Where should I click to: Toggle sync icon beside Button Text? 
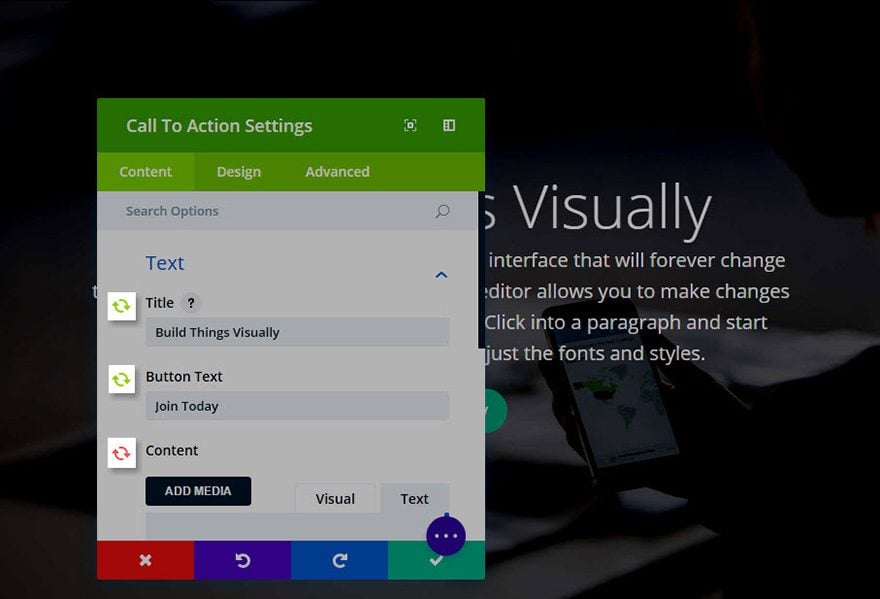tap(122, 379)
